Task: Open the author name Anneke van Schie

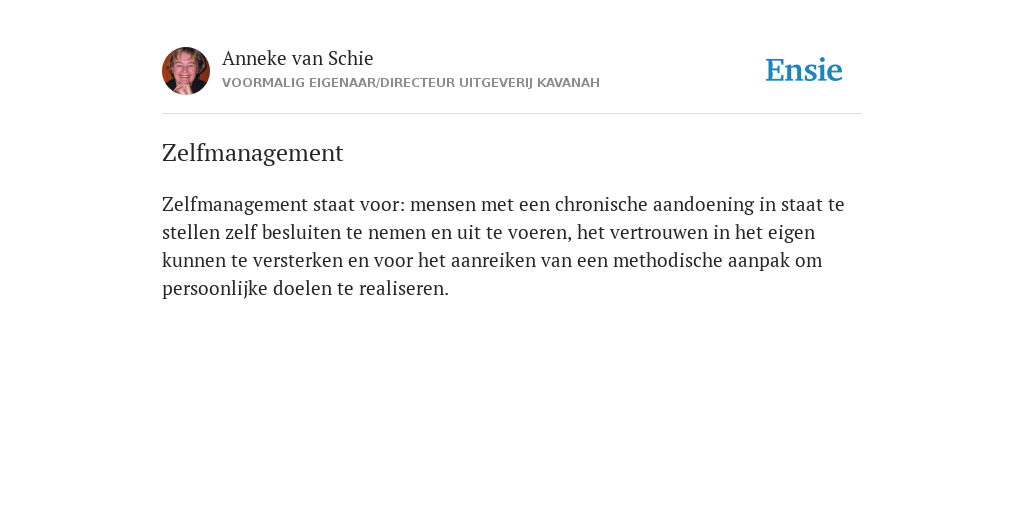Action: coord(298,59)
